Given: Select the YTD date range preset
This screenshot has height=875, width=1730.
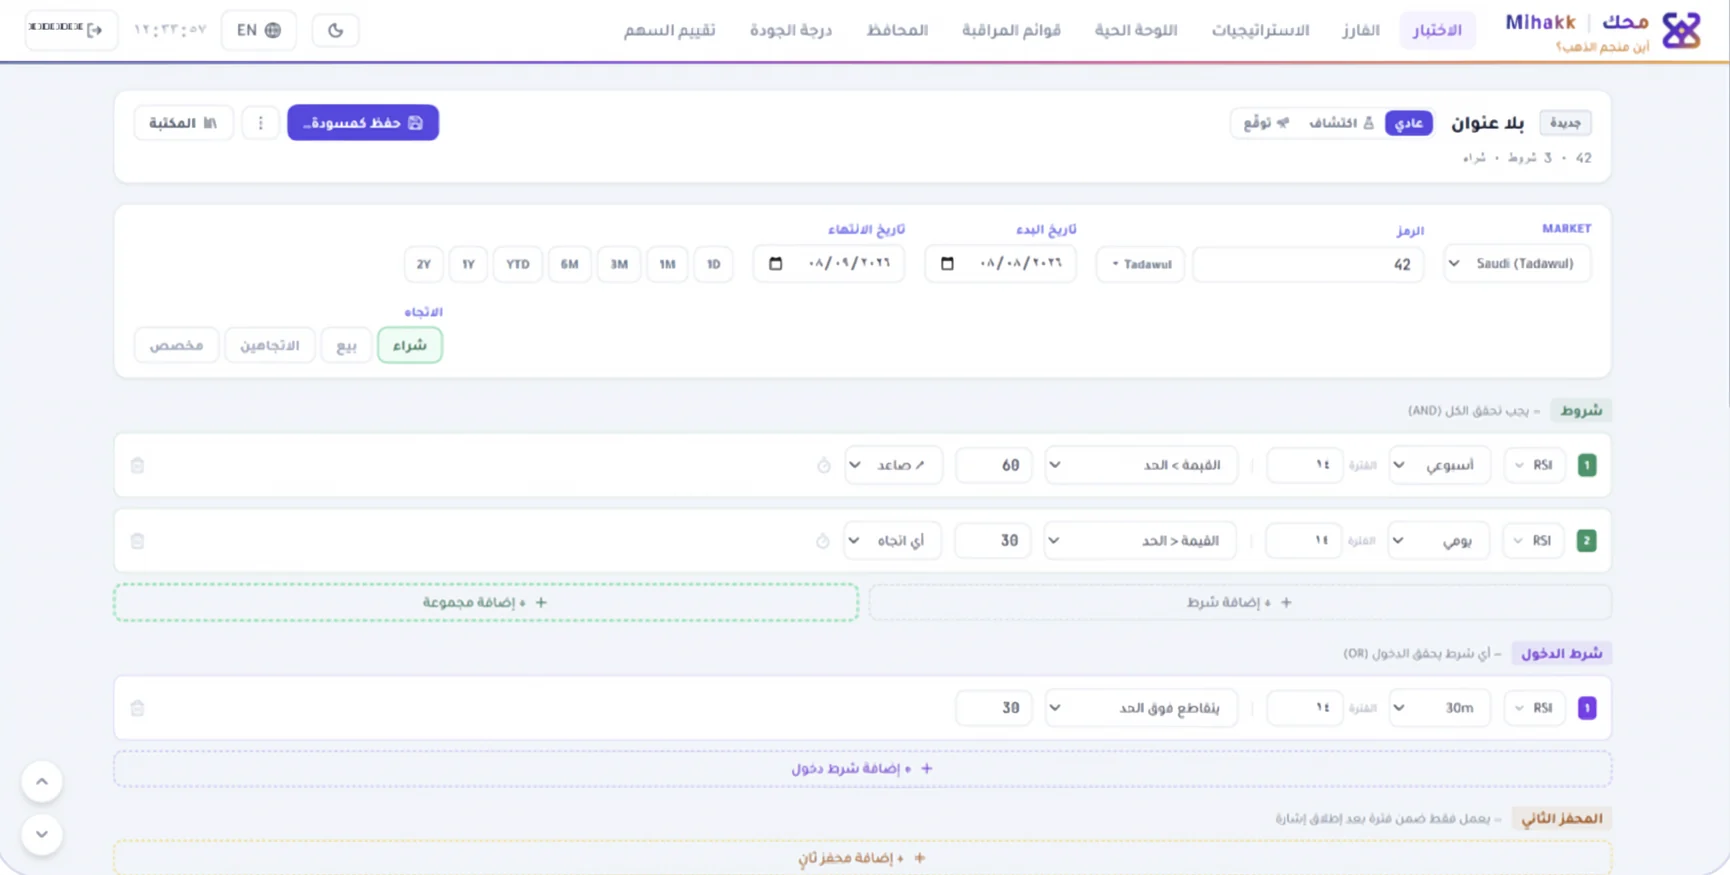Looking at the screenshot, I should tap(518, 264).
